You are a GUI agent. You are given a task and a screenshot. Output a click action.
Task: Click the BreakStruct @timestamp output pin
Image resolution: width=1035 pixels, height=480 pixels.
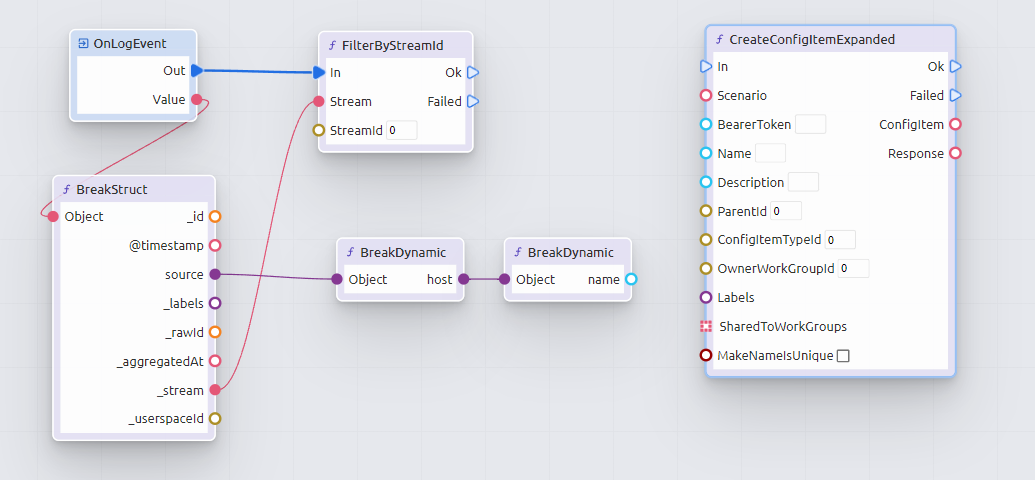[x=215, y=245]
